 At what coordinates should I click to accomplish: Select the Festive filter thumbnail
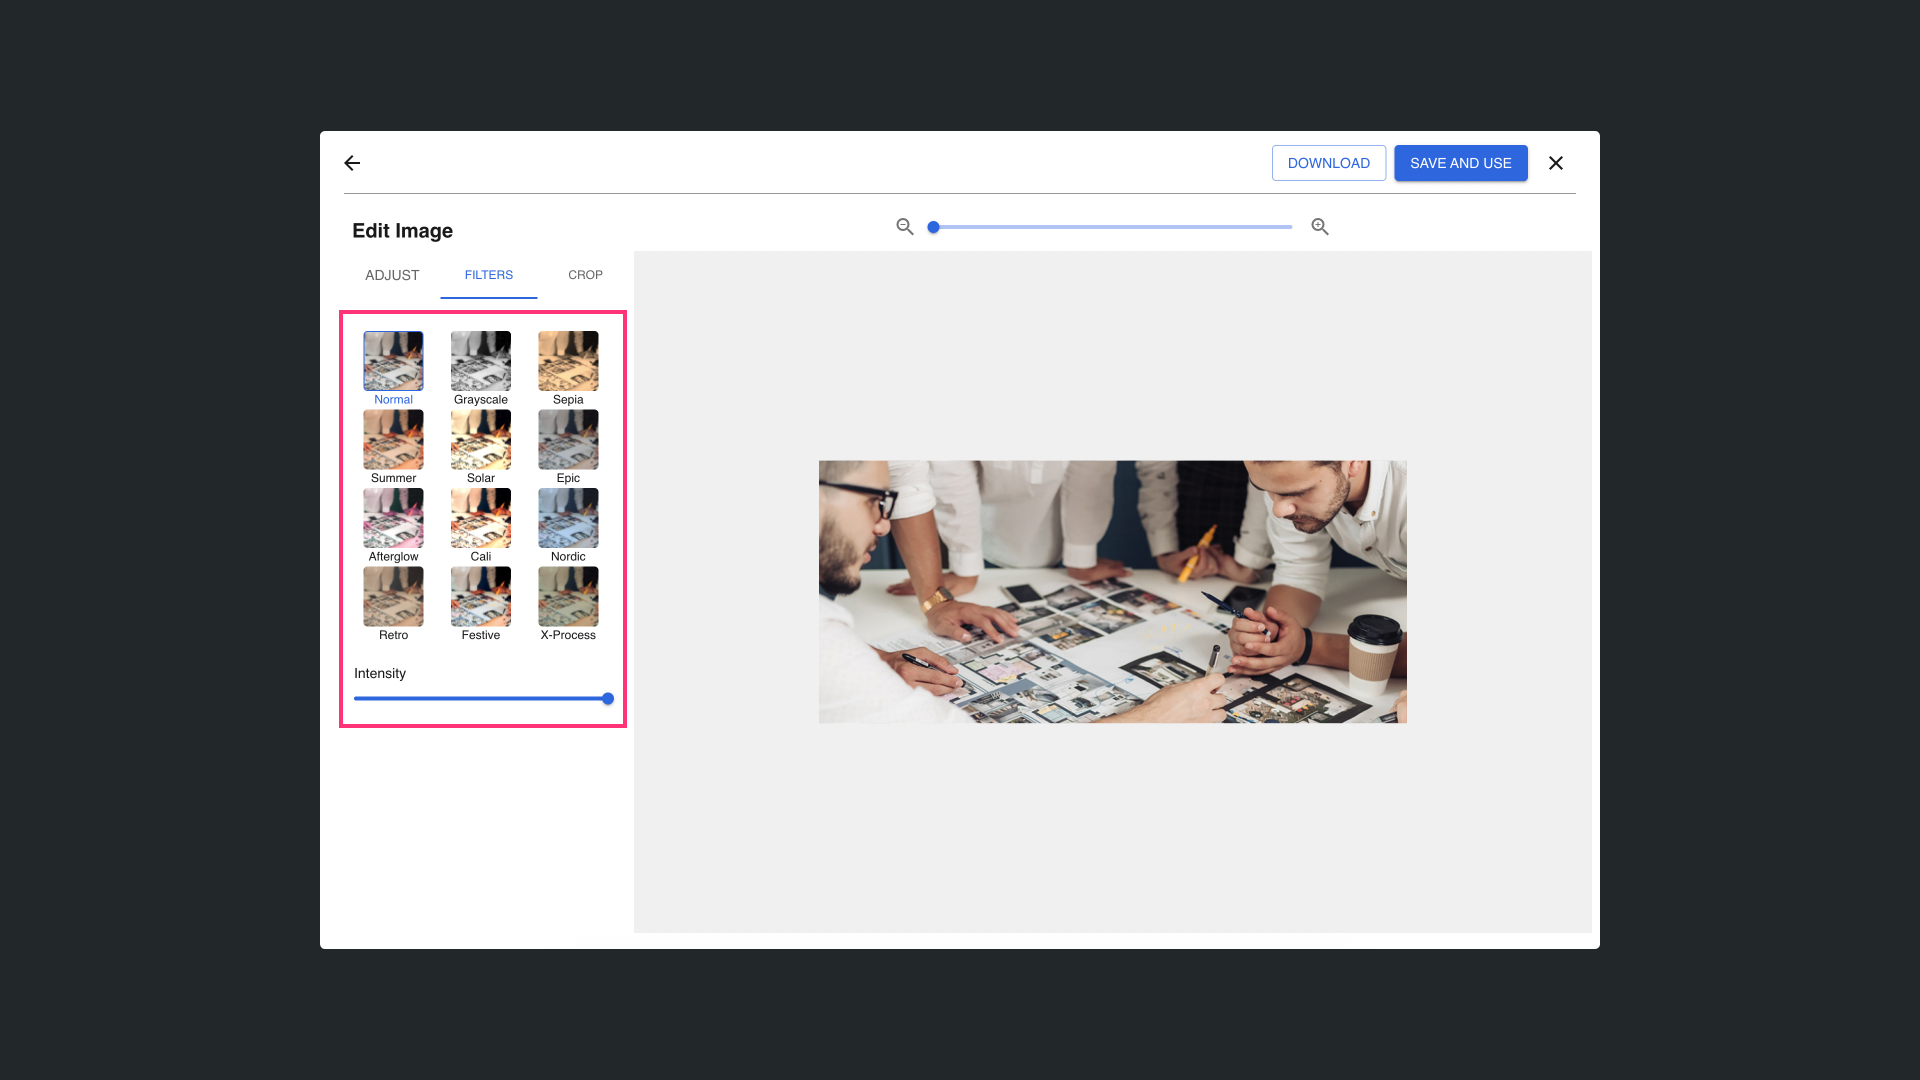coord(480,596)
